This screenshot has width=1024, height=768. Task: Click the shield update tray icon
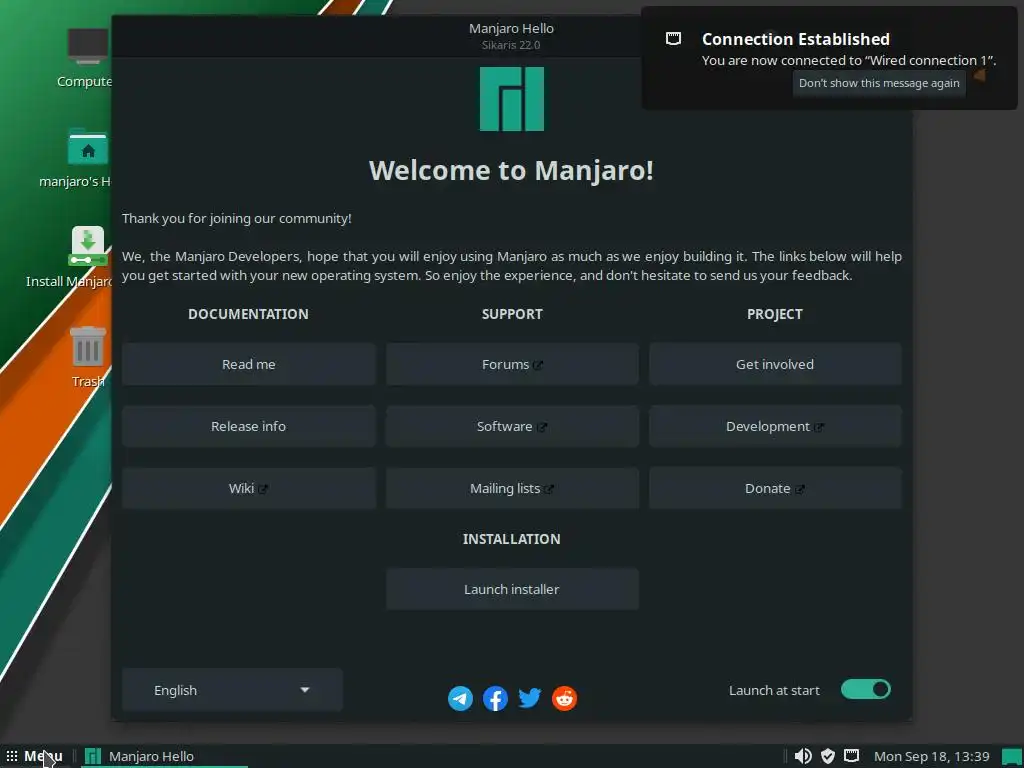click(827, 756)
